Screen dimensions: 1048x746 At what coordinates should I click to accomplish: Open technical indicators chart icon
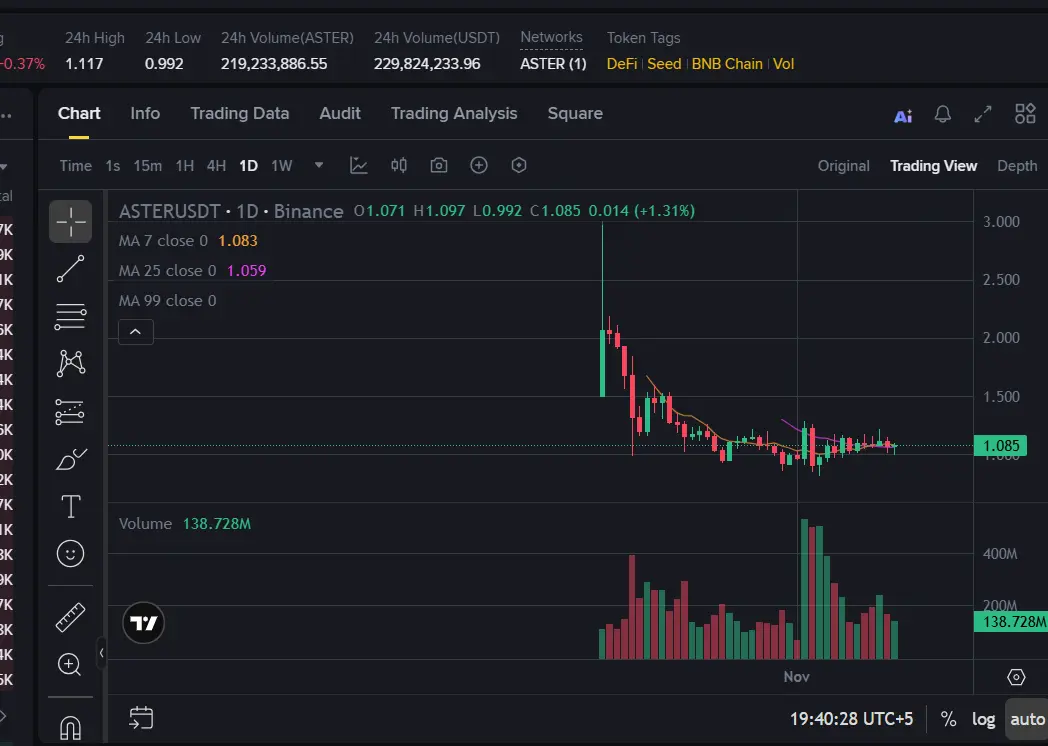[x=359, y=165]
